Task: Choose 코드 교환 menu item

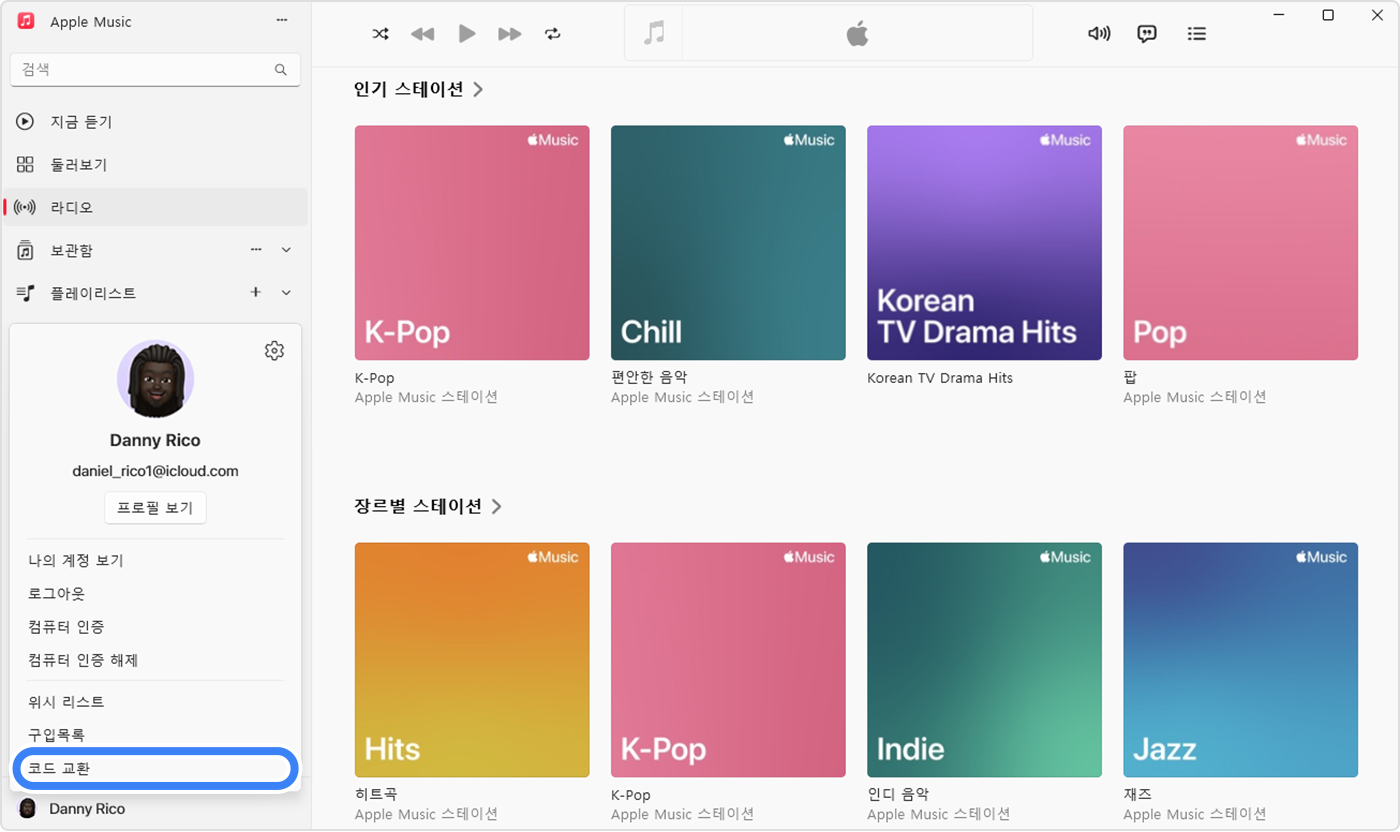Action: 155,769
